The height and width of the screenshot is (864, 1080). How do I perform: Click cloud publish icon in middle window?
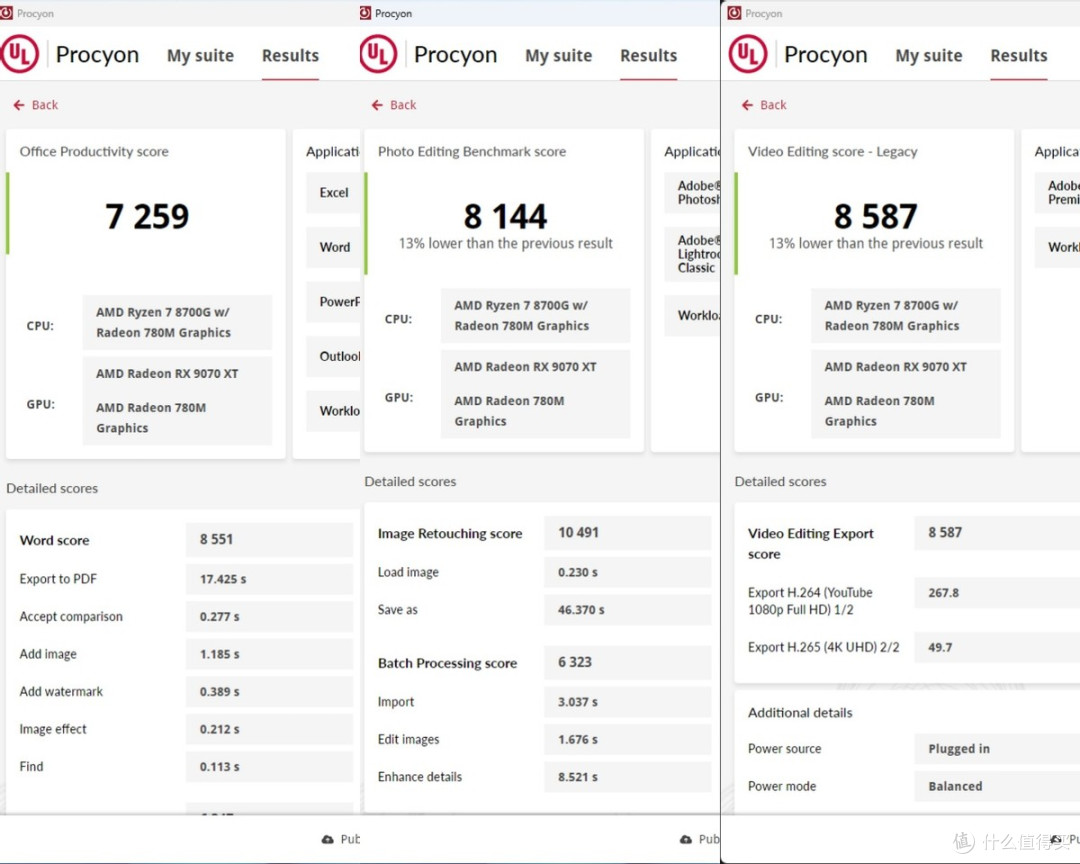pyautogui.click(x=686, y=839)
